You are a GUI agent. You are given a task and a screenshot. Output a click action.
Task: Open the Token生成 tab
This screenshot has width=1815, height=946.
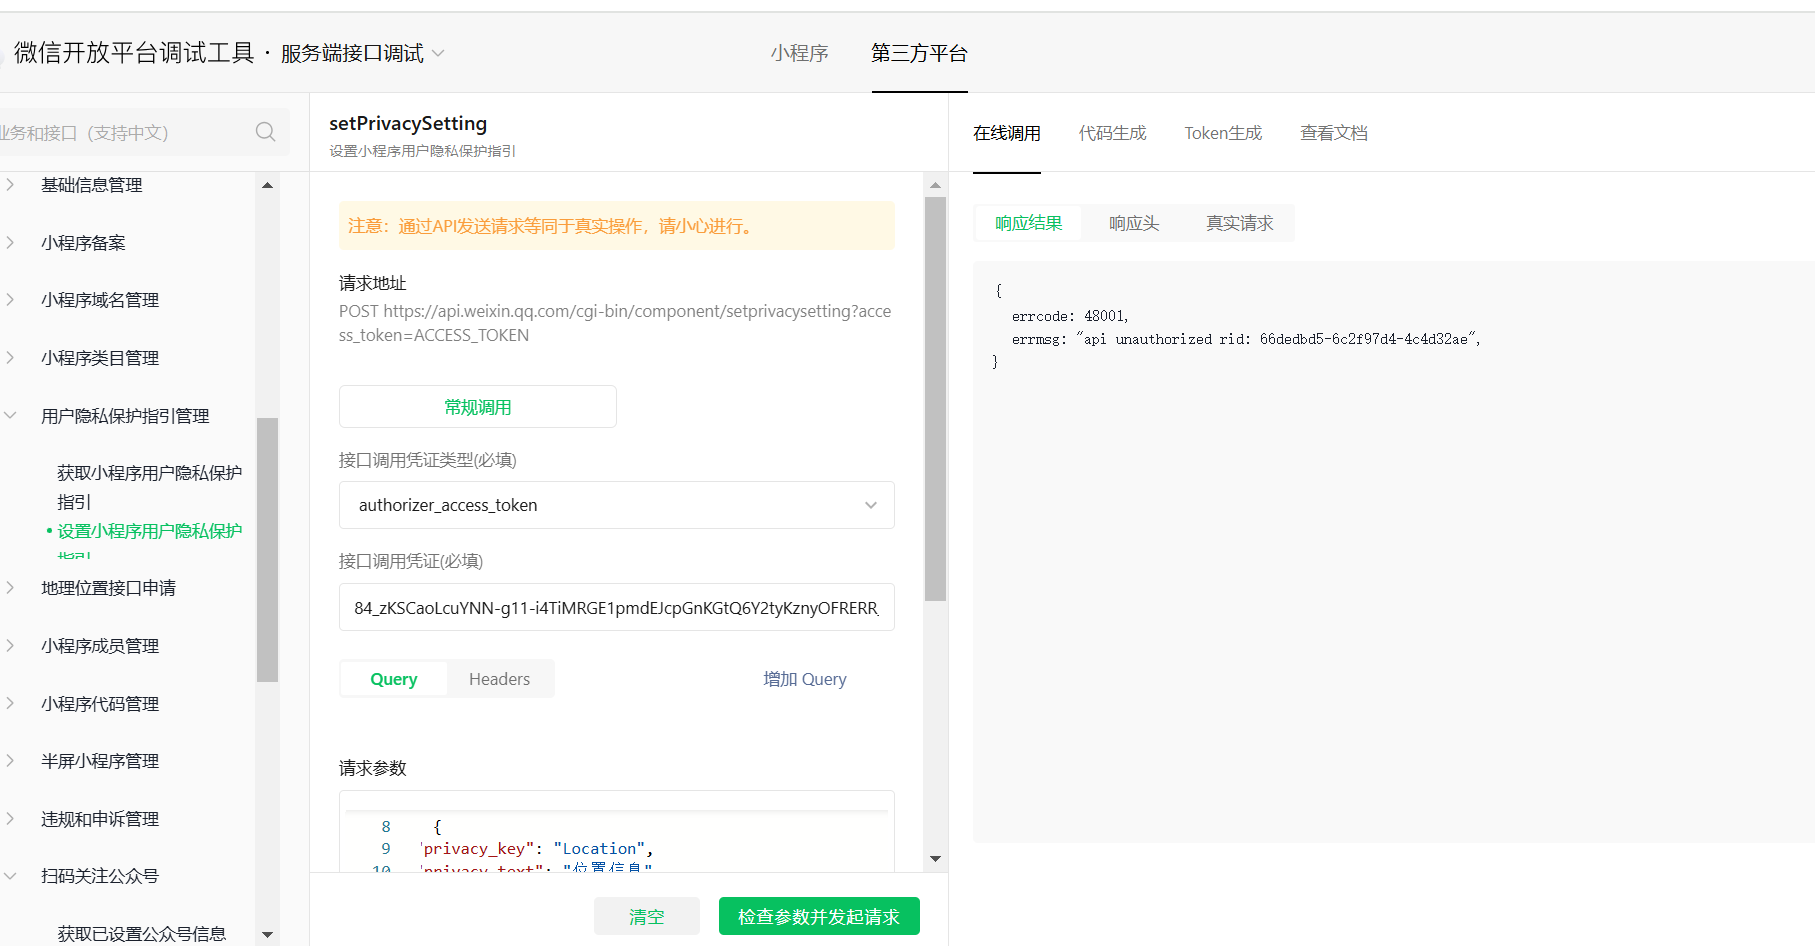[1223, 133]
